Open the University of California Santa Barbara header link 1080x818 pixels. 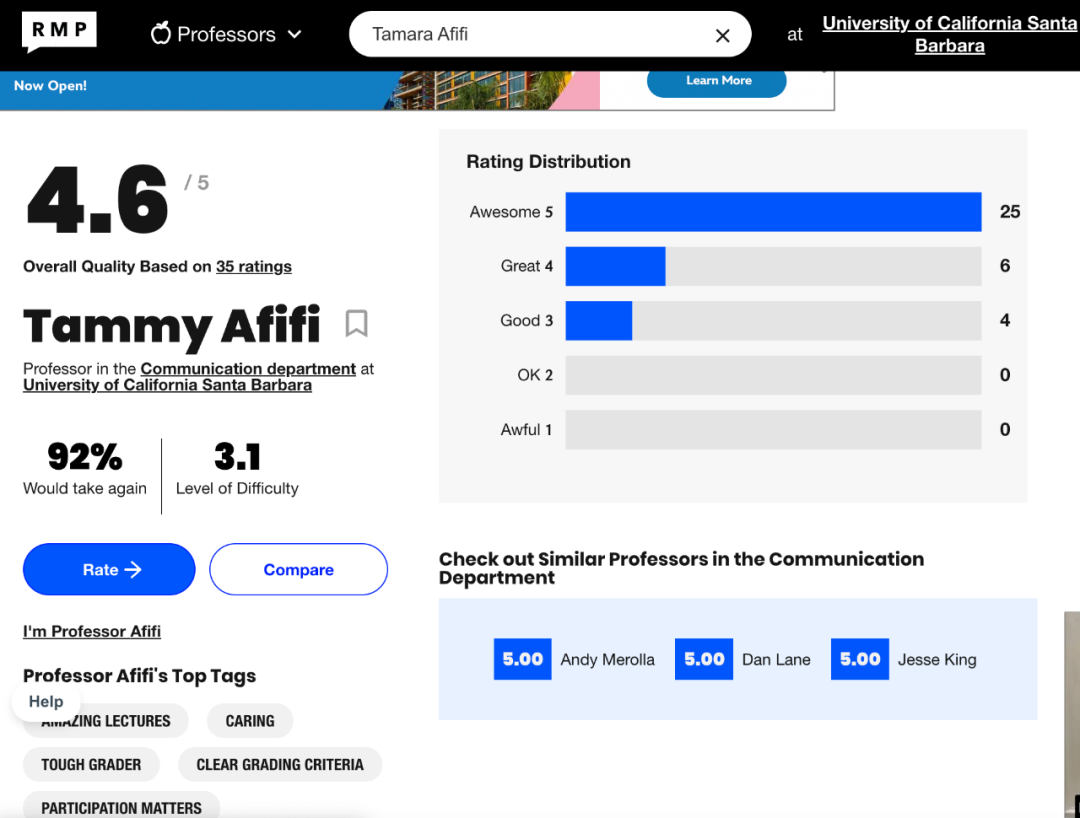click(949, 34)
